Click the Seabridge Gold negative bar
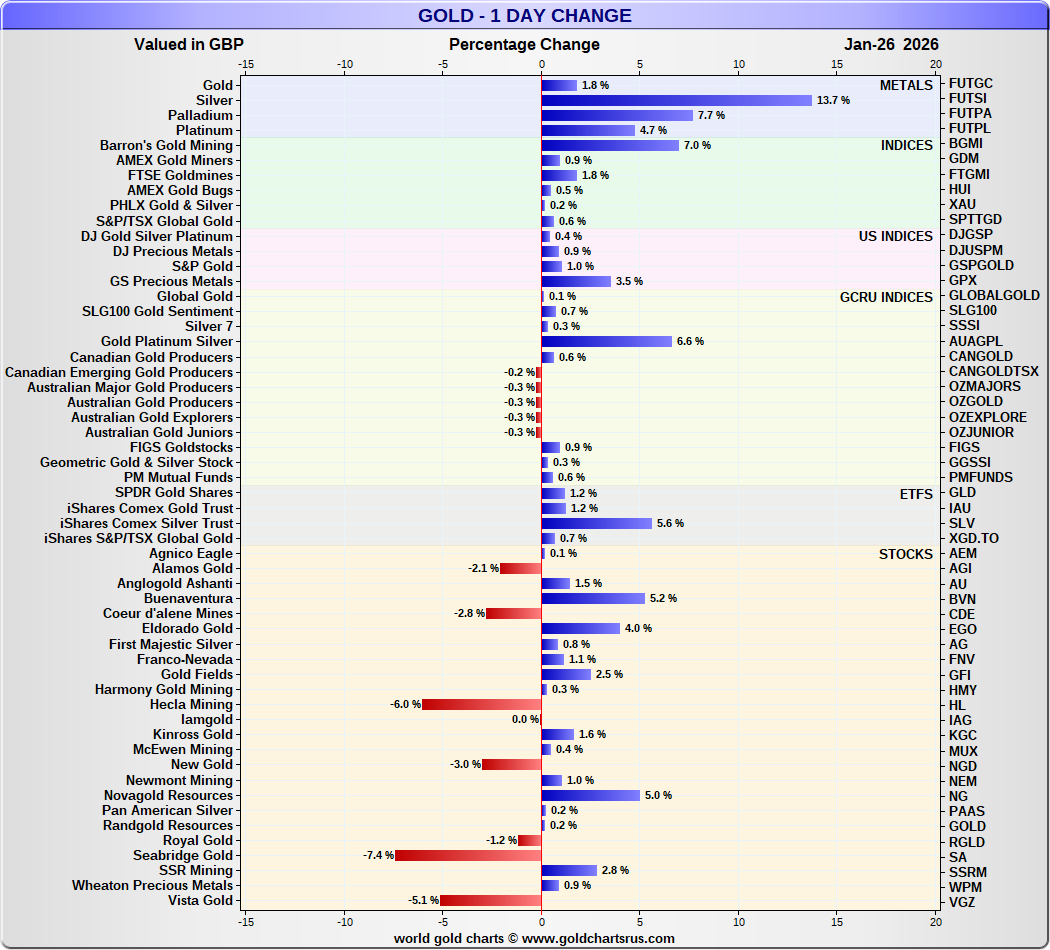1050x950 pixels. [468, 855]
